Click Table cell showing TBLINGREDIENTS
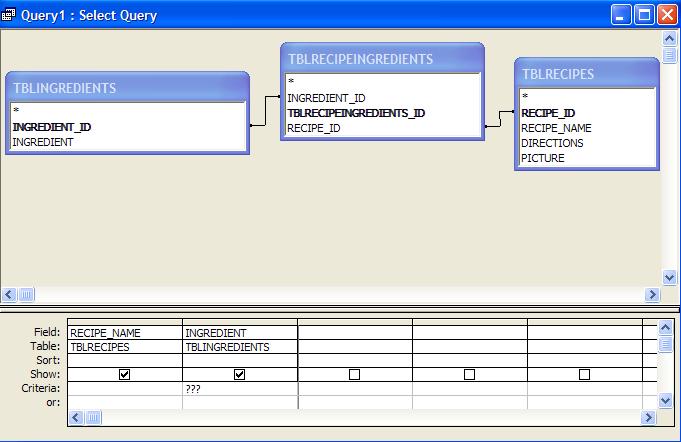Image resolution: width=681 pixels, height=442 pixels. [240, 347]
